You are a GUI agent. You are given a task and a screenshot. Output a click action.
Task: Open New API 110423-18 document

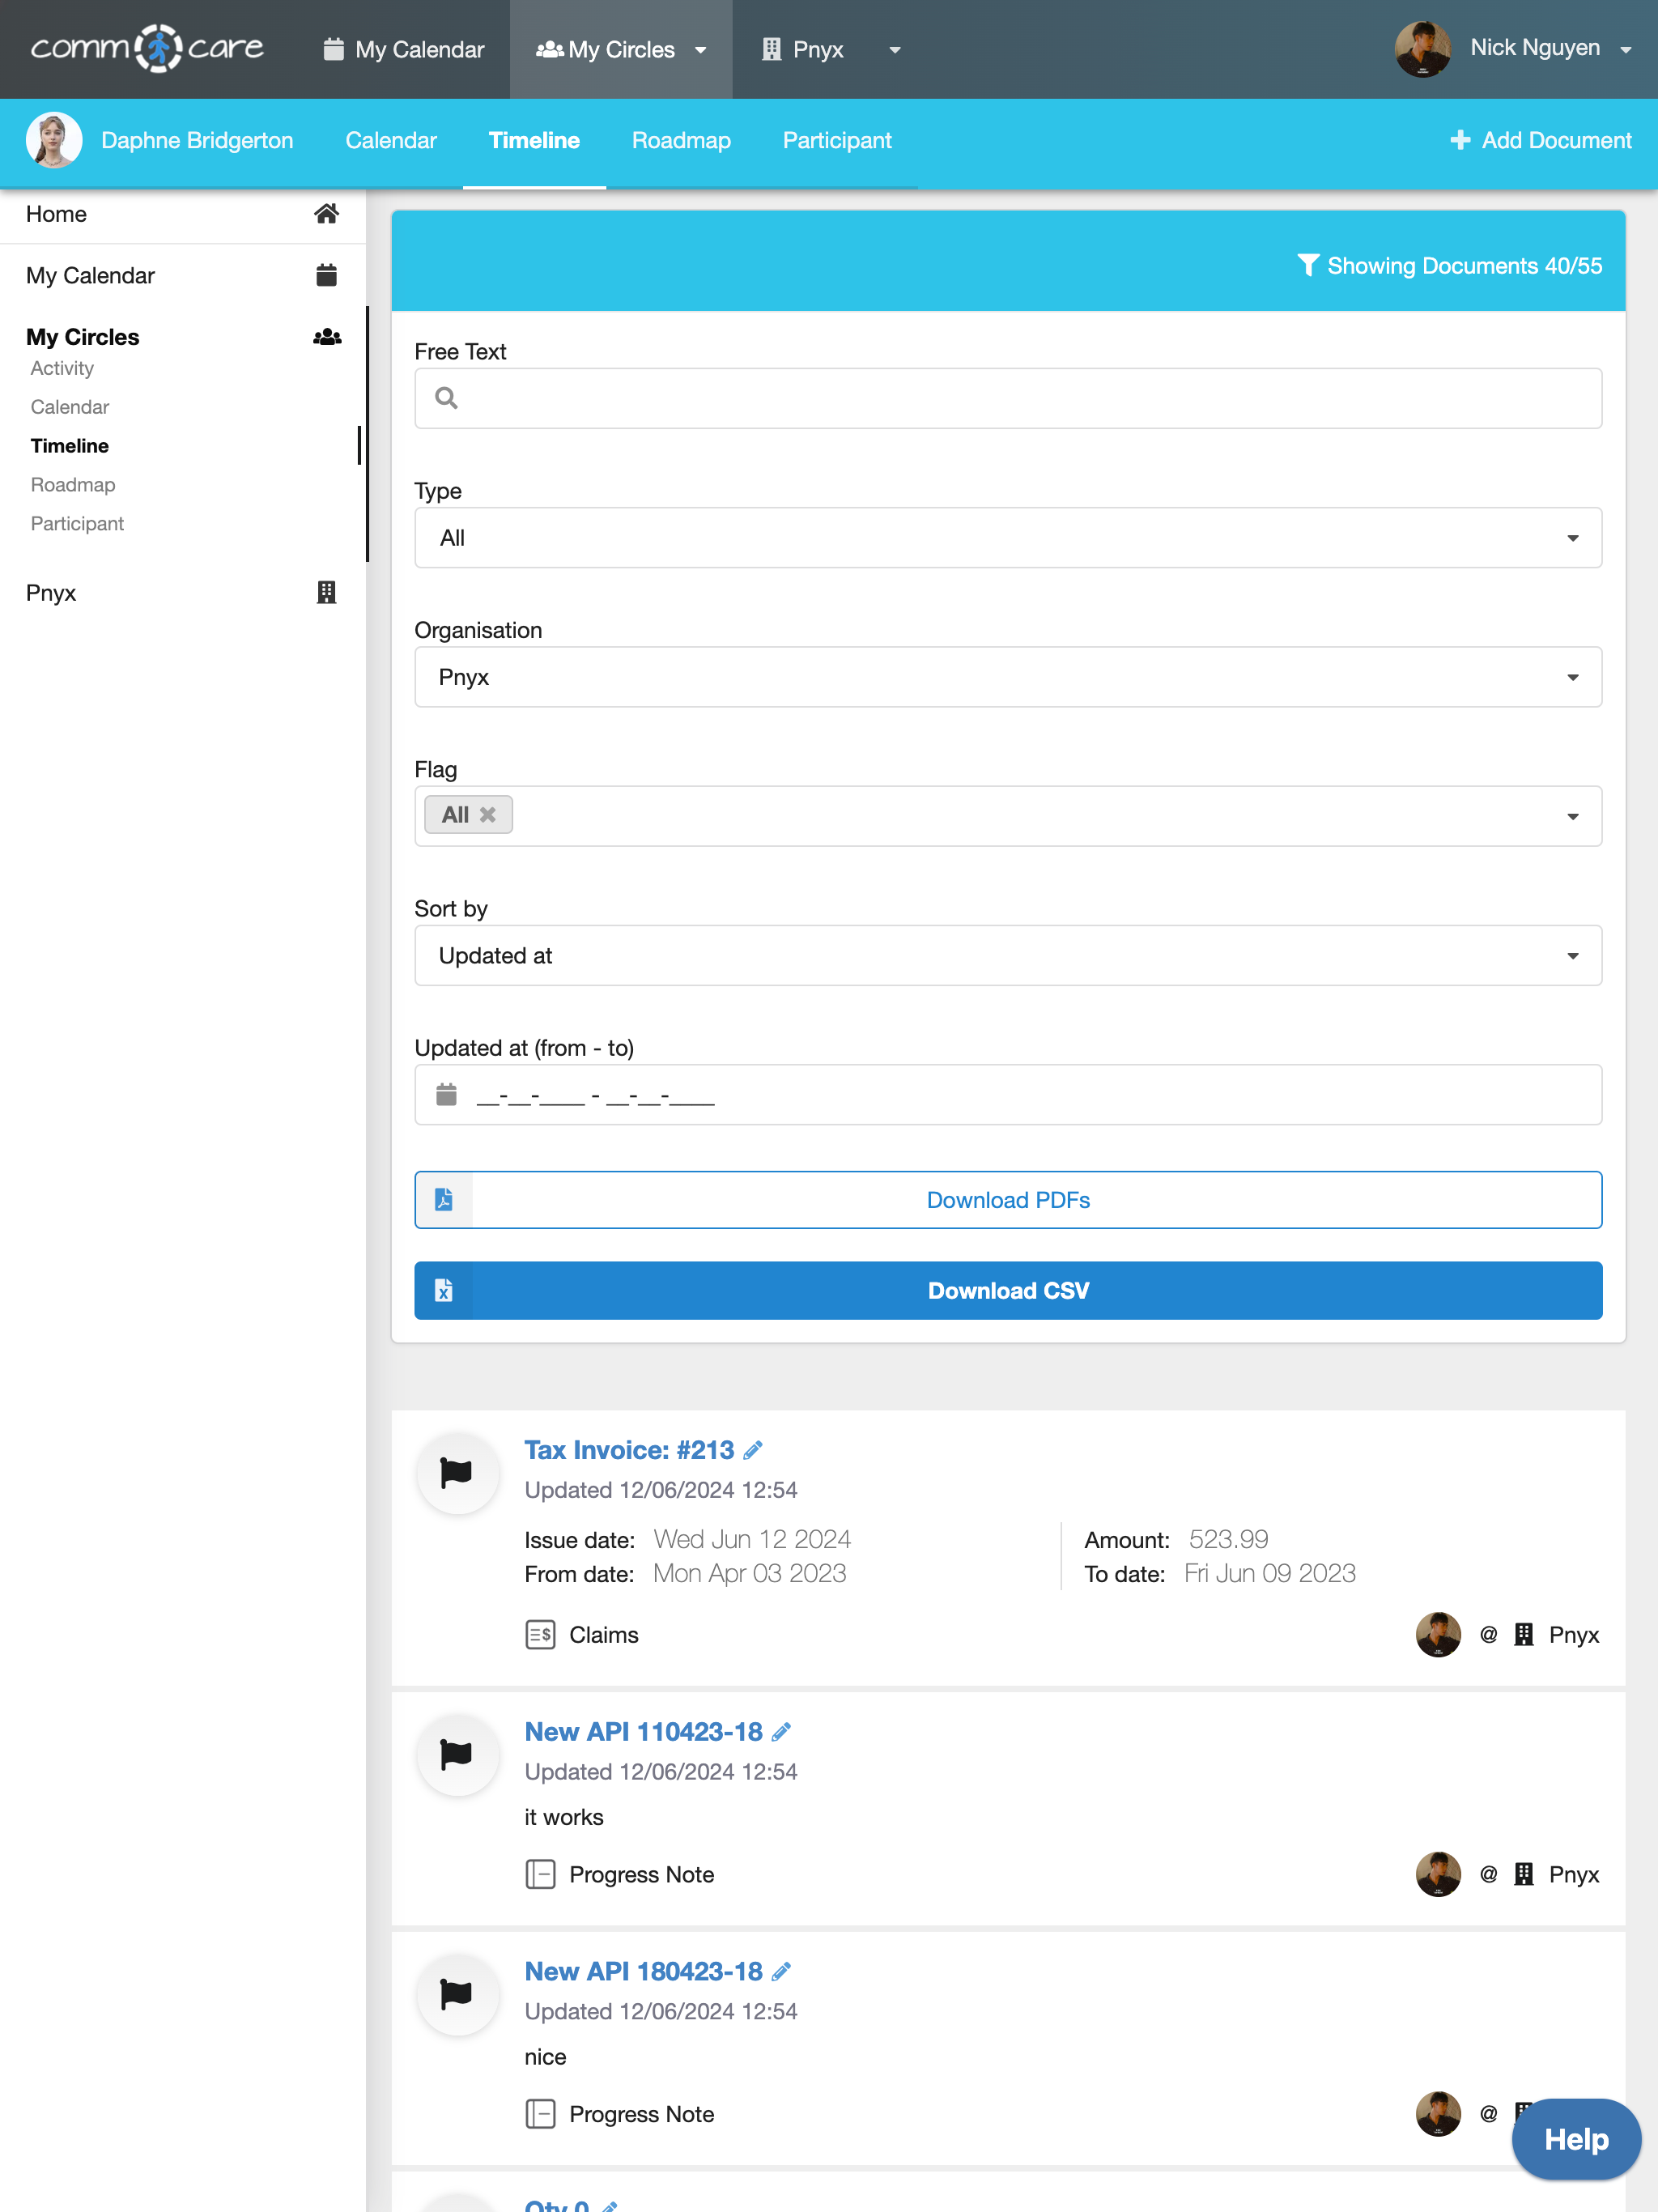point(643,1732)
